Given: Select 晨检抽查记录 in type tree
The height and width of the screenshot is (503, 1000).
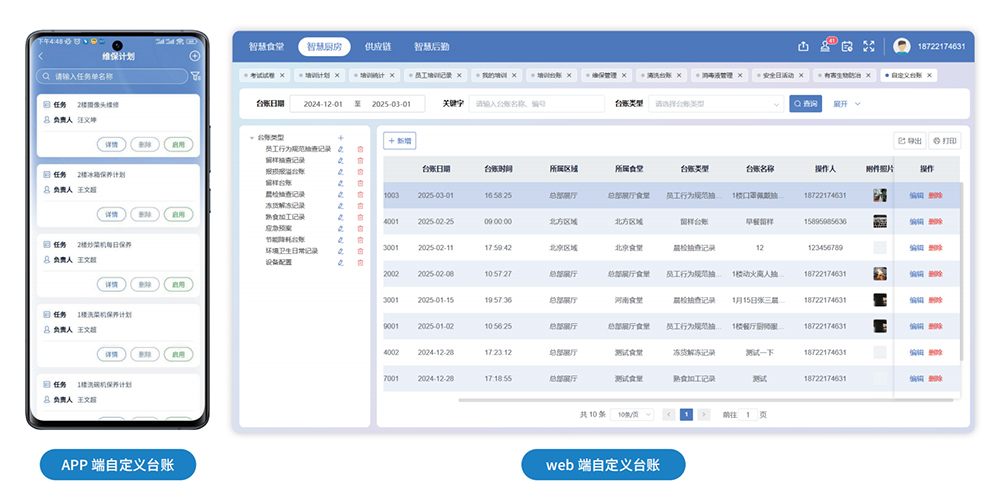Looking at the screenshot, I should (285, 194).
